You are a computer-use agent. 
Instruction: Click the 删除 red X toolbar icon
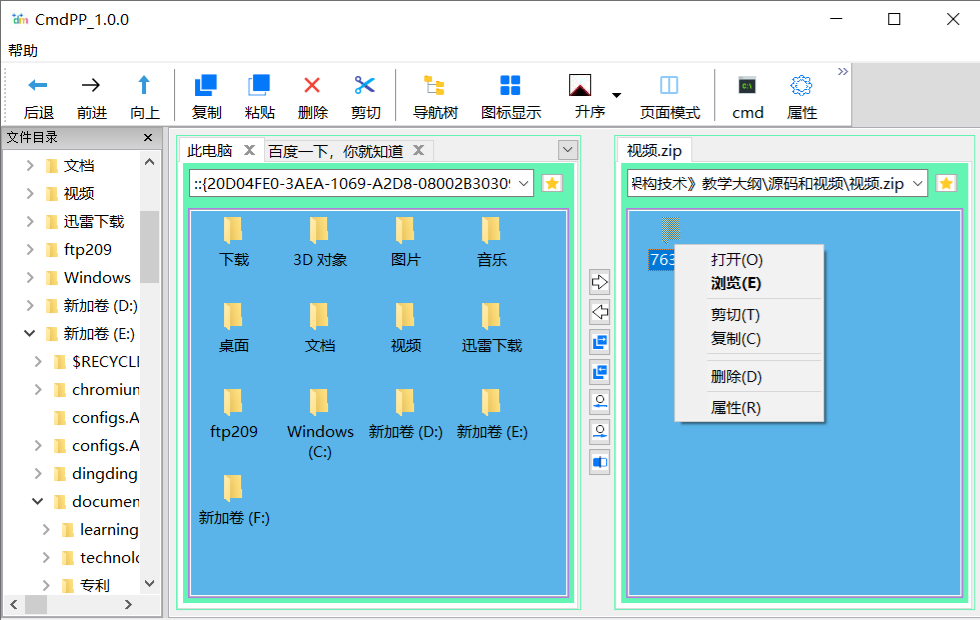tap(312, 85)
